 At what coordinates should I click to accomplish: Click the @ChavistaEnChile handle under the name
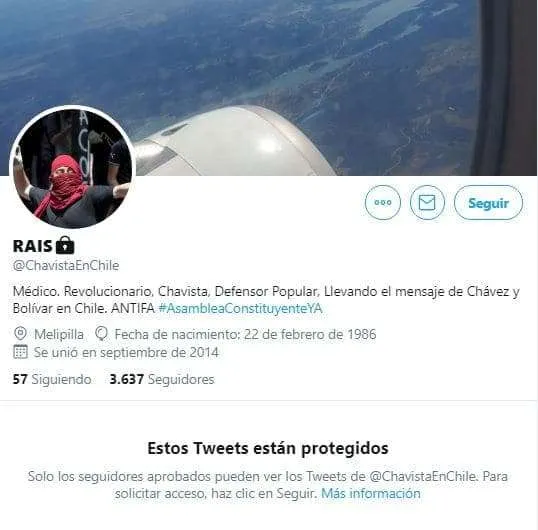(66, 265)
